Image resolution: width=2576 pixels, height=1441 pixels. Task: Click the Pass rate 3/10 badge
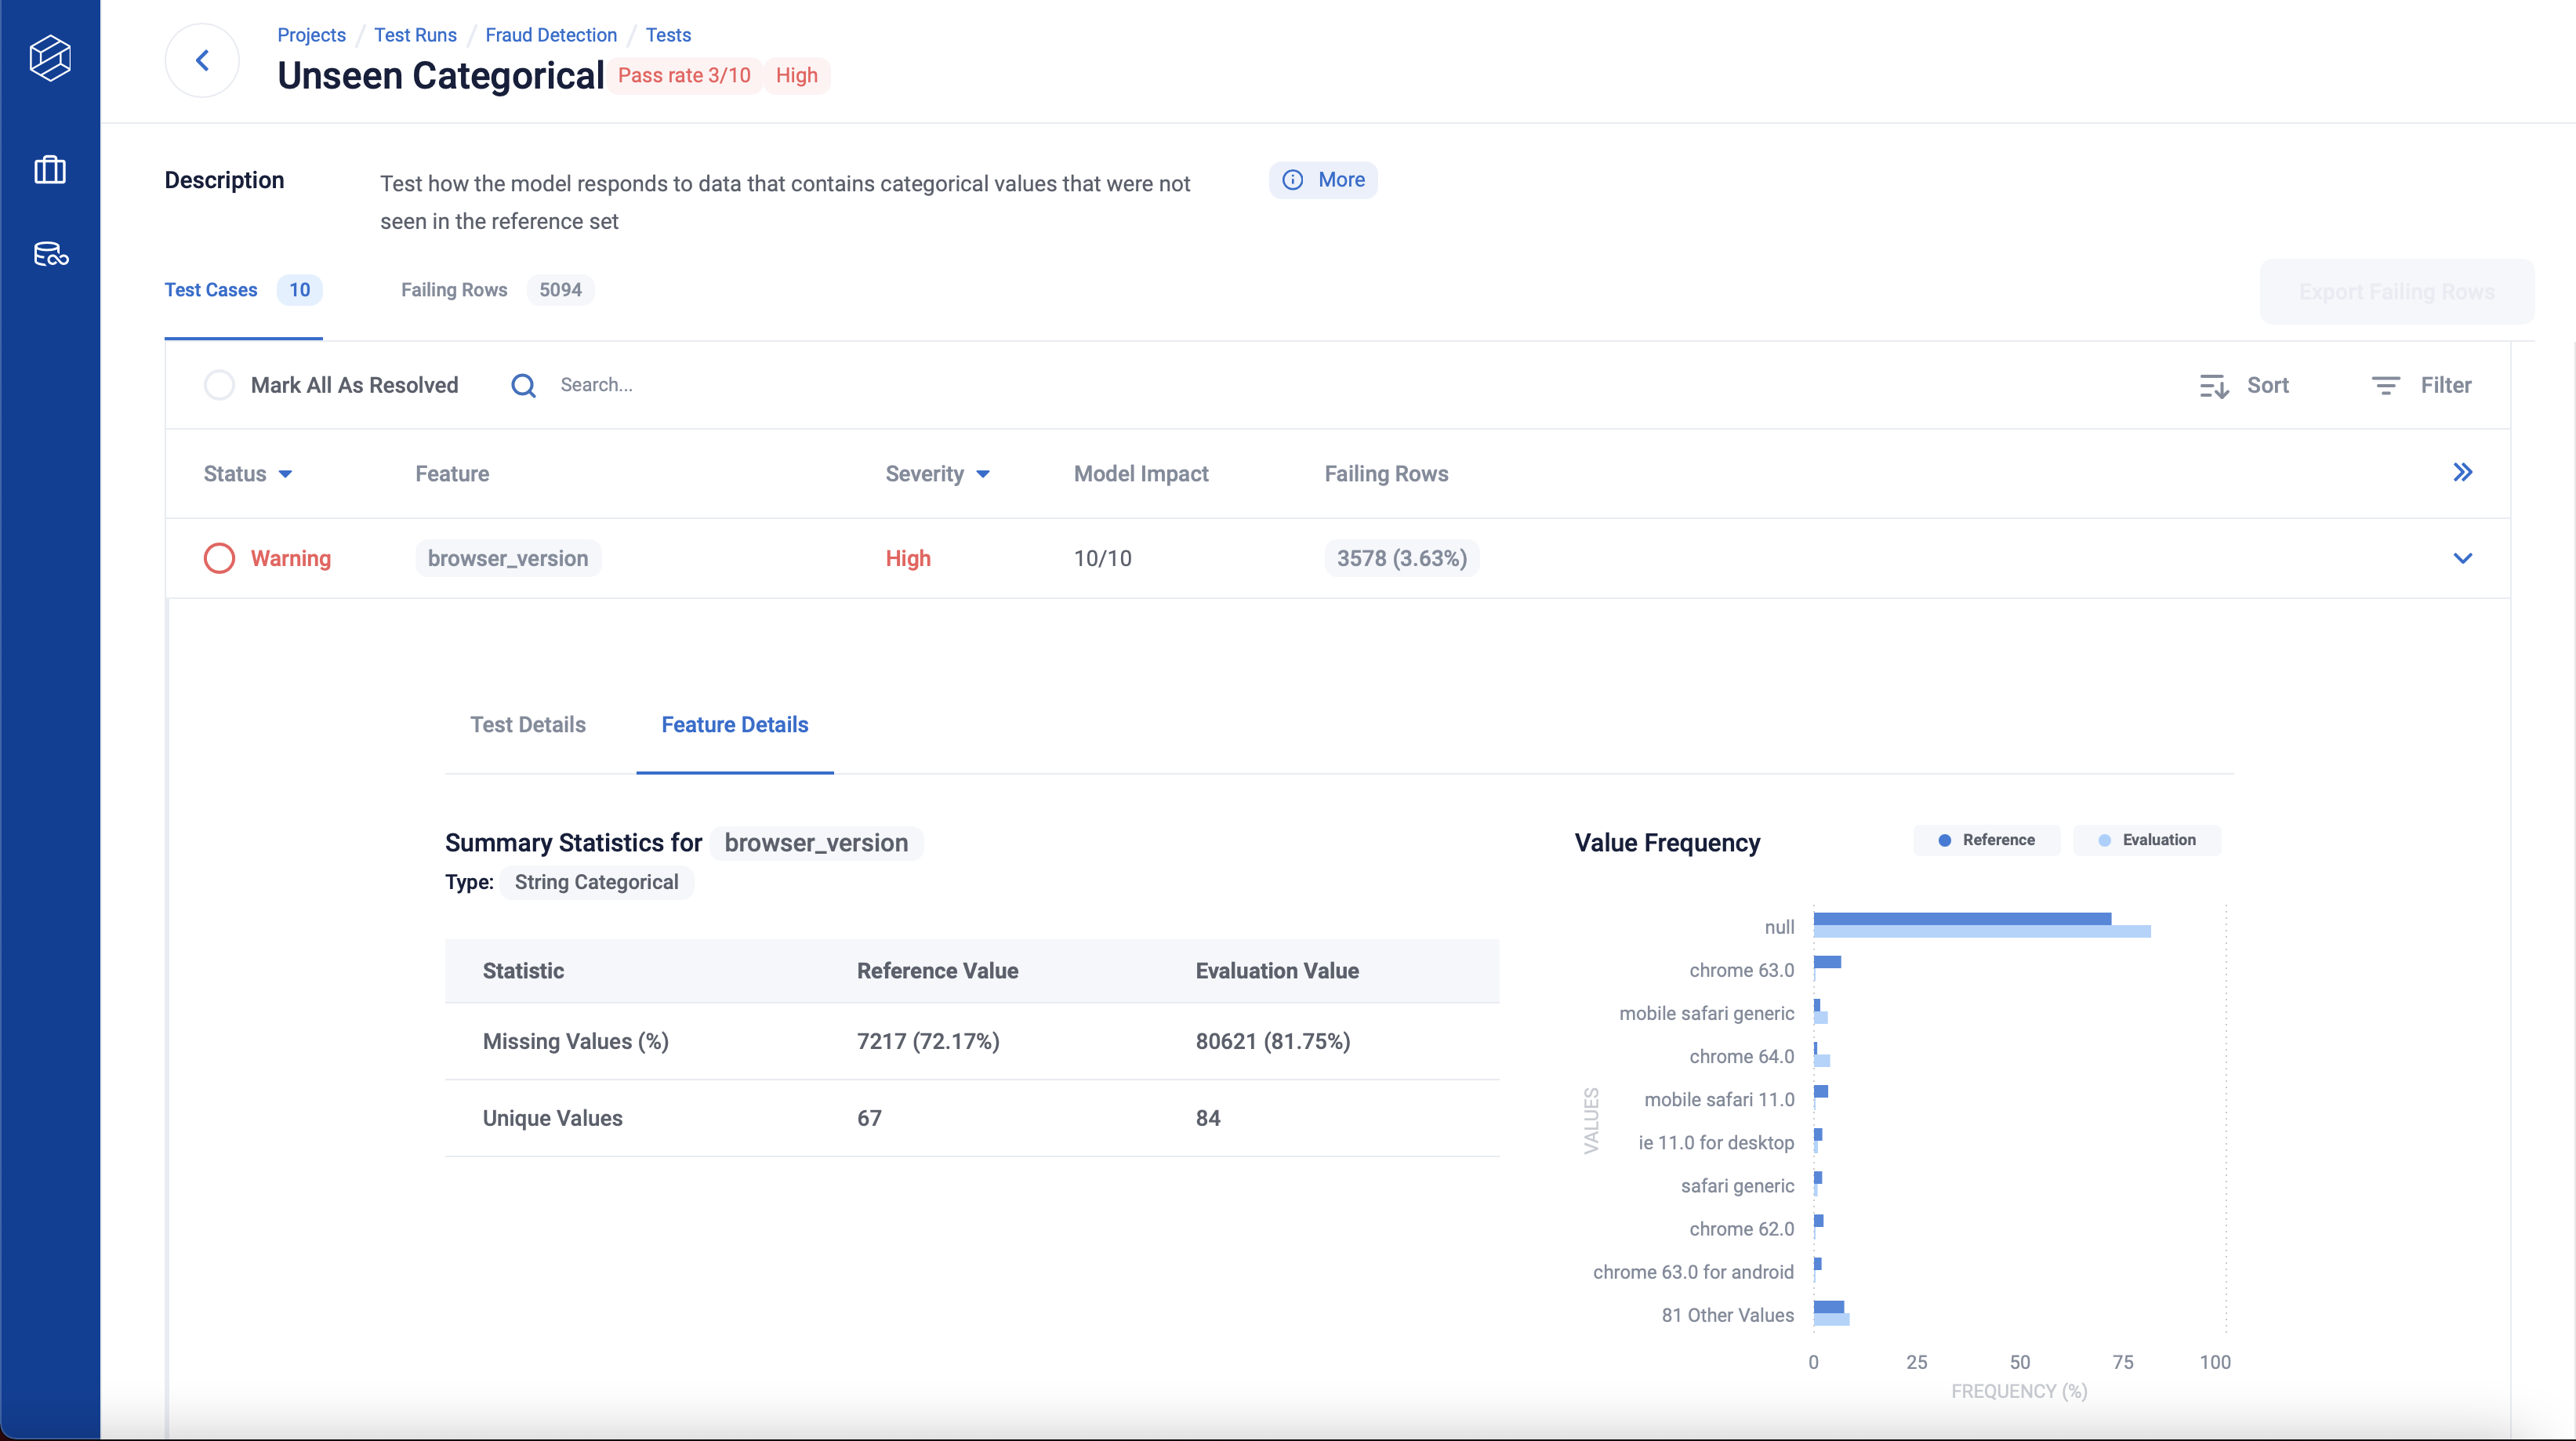click(684, 76)
